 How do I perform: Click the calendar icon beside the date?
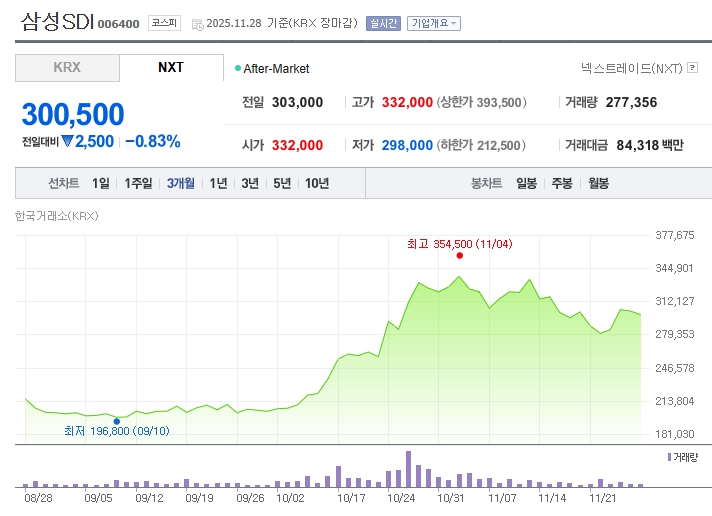196,23
